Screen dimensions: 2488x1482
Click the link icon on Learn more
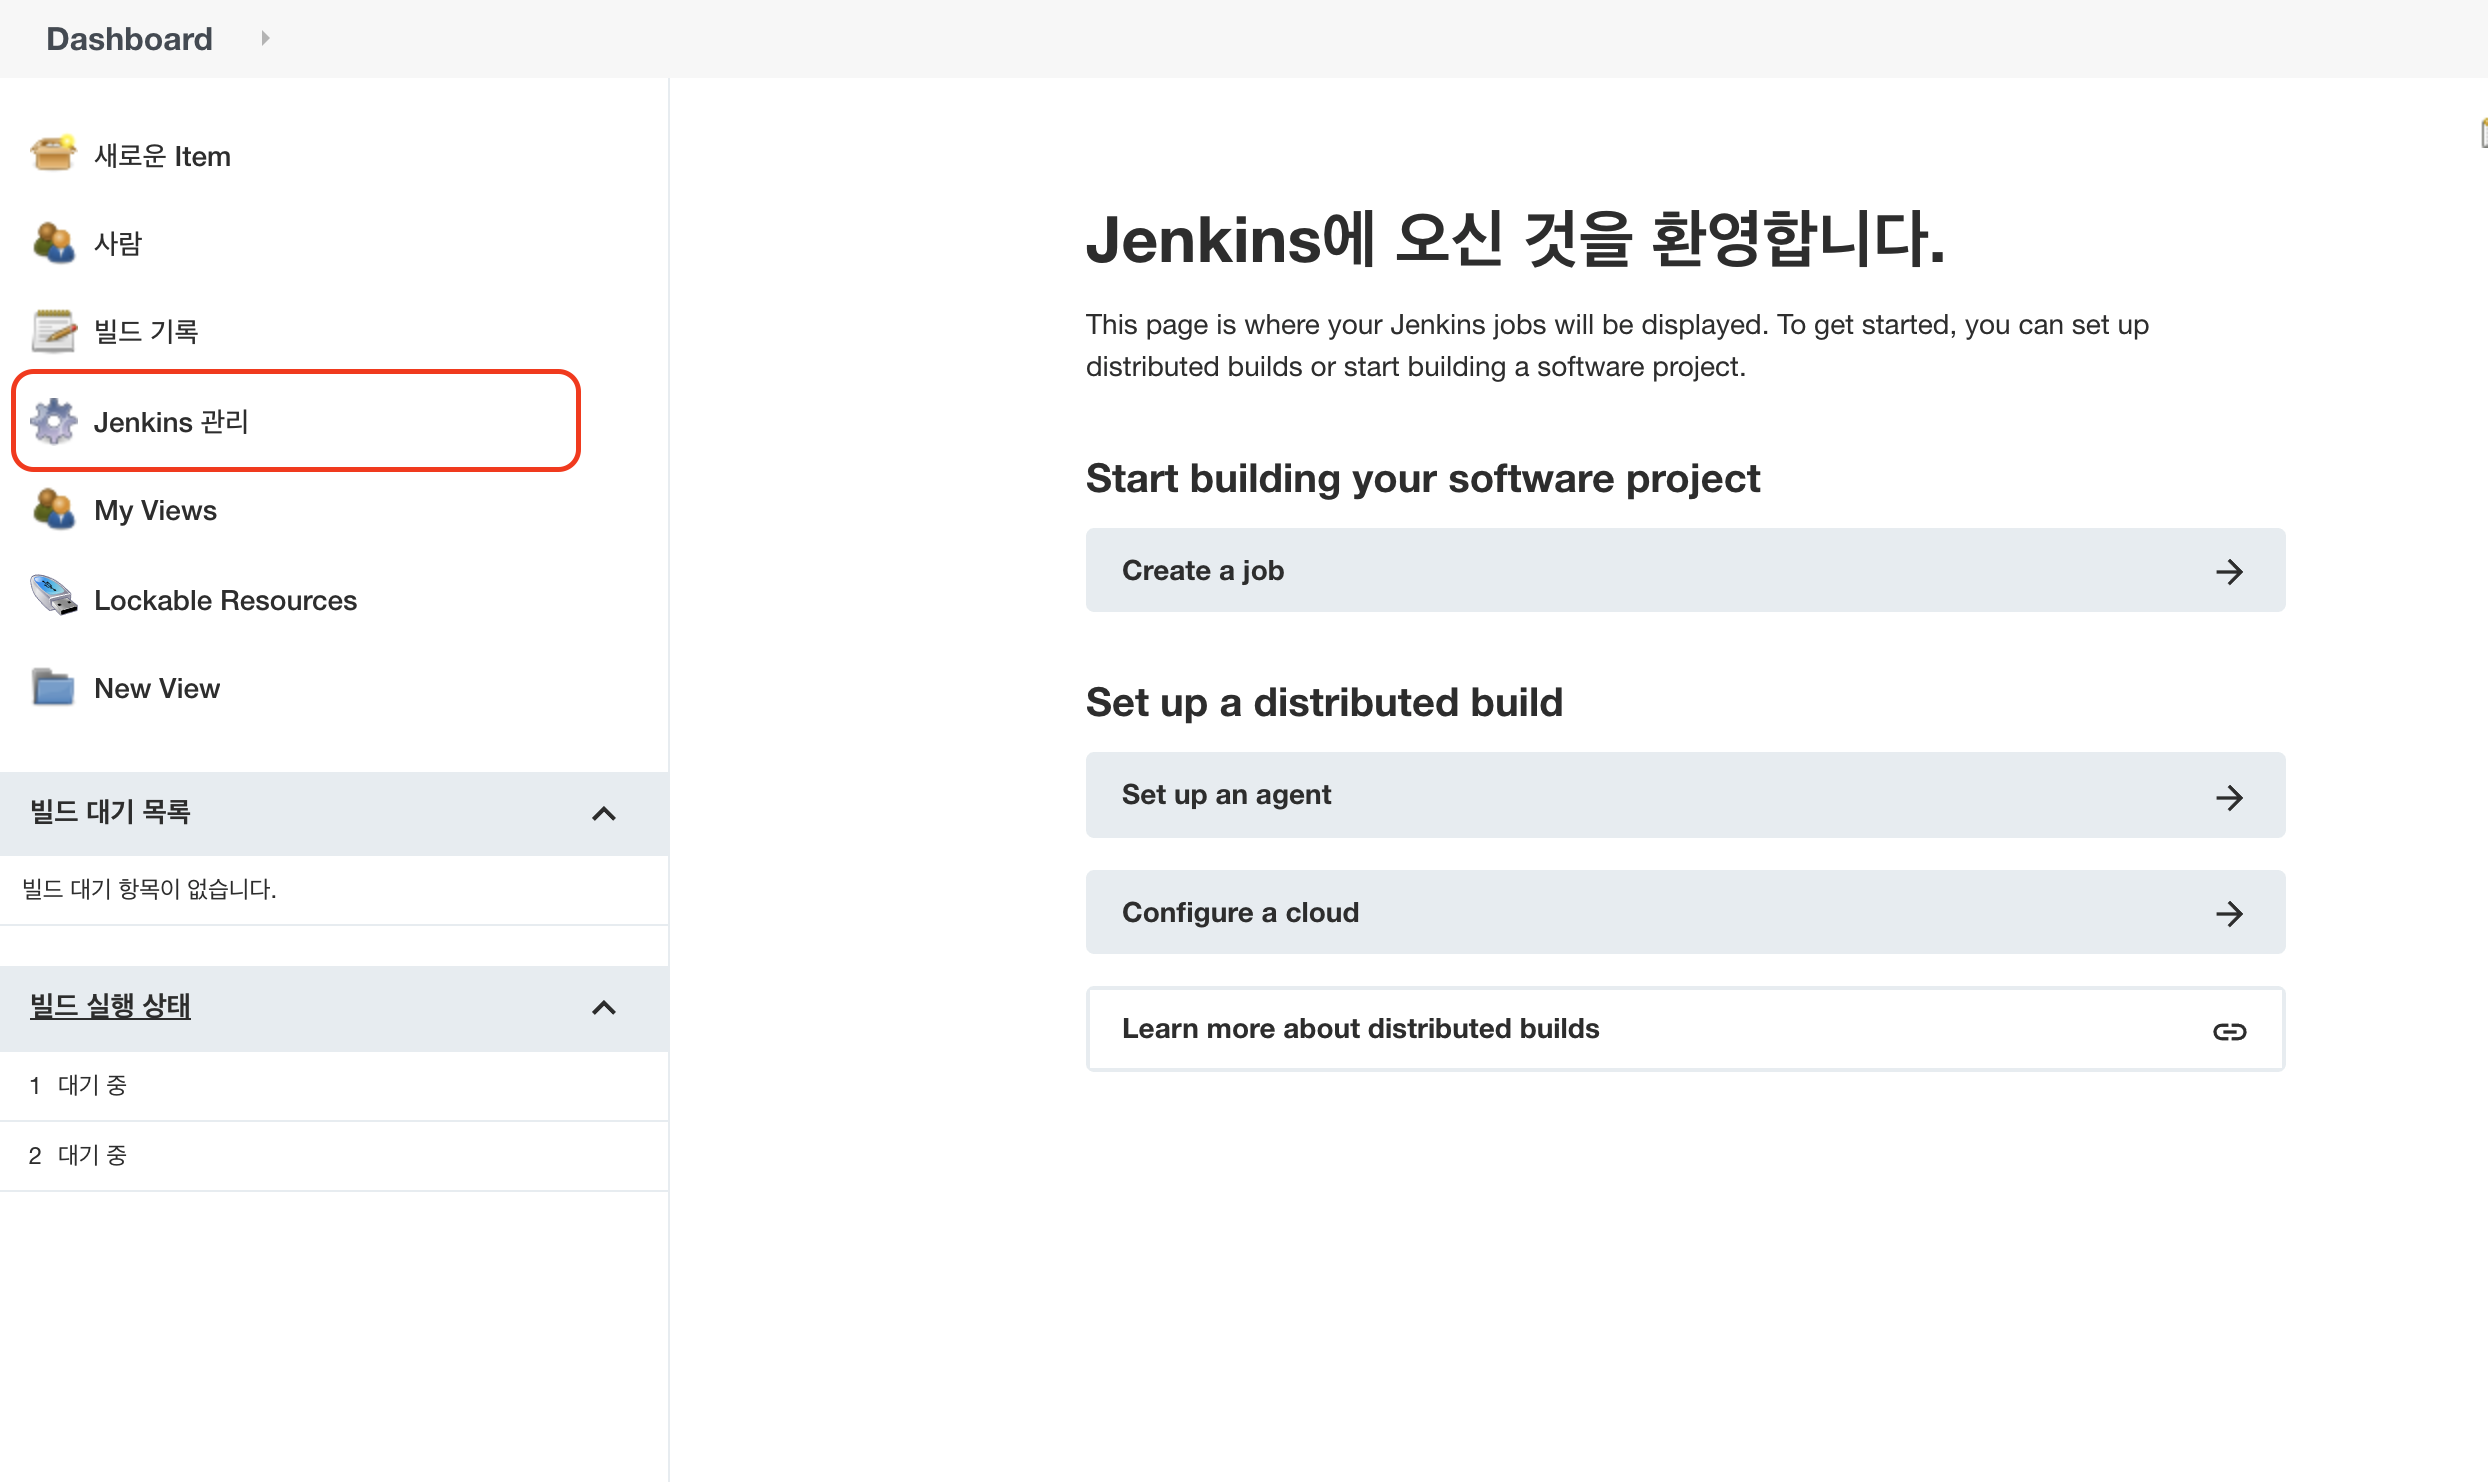2229,1031
